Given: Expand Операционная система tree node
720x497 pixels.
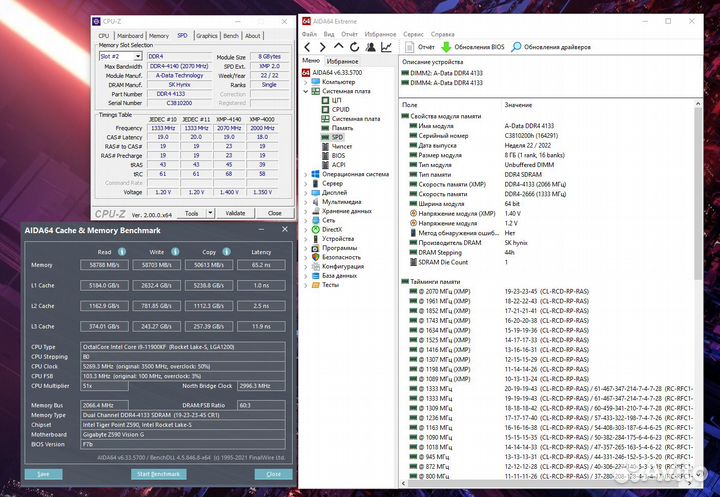Looking at the screenshot, I should (x=306, y=175).
